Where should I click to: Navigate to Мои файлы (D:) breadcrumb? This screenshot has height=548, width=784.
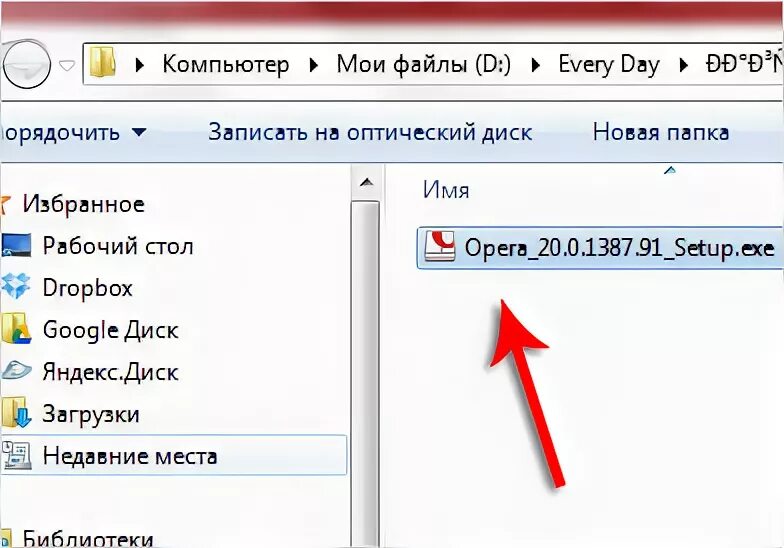(424, 64)
